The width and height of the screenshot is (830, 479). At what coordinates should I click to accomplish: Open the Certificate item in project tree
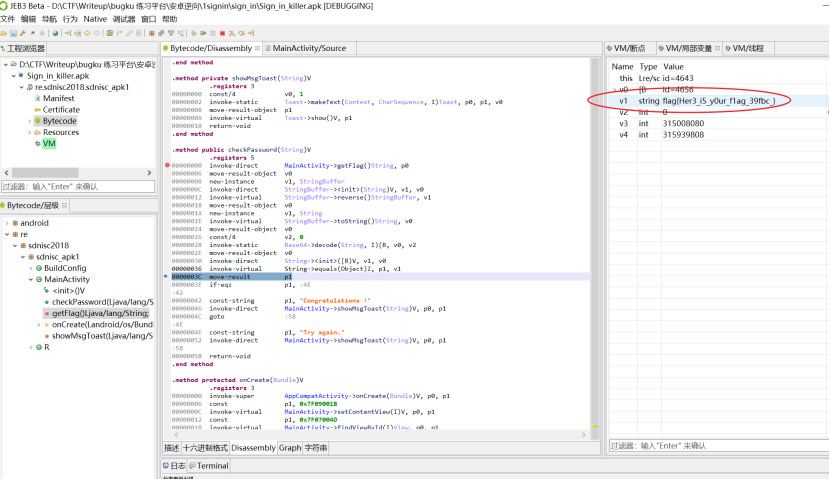coord(63,109)
